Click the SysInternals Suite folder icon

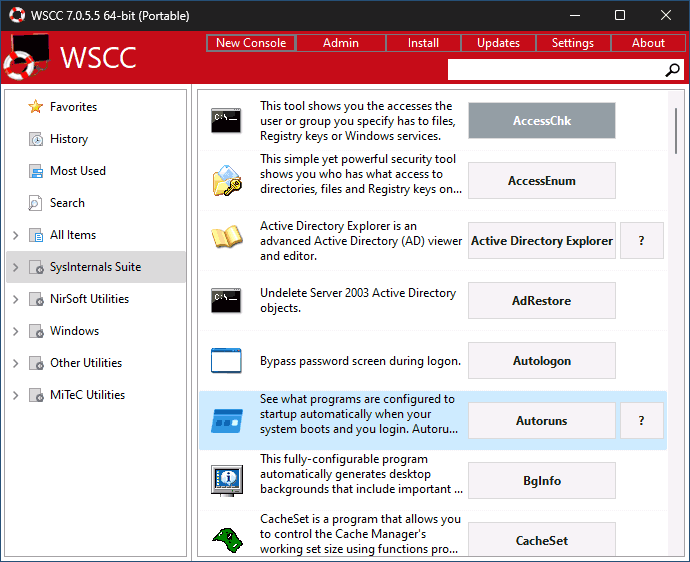[36, 267]
